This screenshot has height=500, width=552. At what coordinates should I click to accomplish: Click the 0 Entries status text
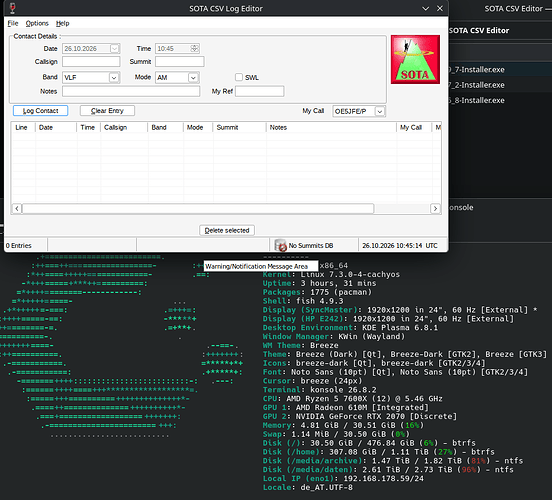[19, 245]
